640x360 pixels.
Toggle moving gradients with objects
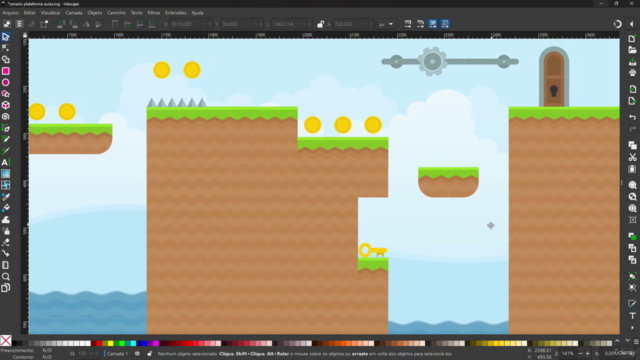(433, 24)
